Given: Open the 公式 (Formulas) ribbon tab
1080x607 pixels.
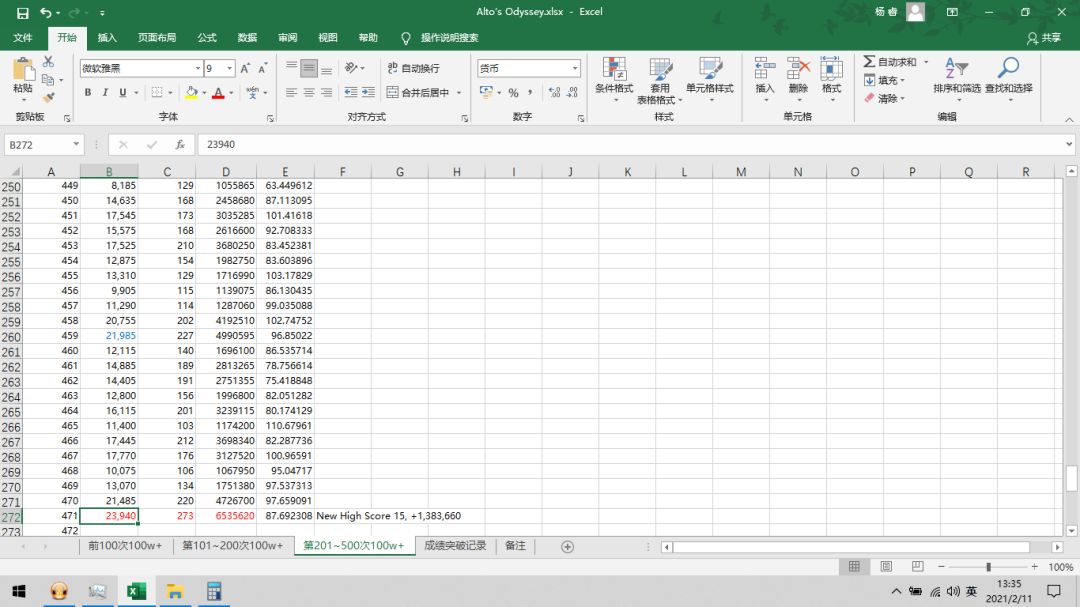Looking at the screenshot, I should coord(207,38).
